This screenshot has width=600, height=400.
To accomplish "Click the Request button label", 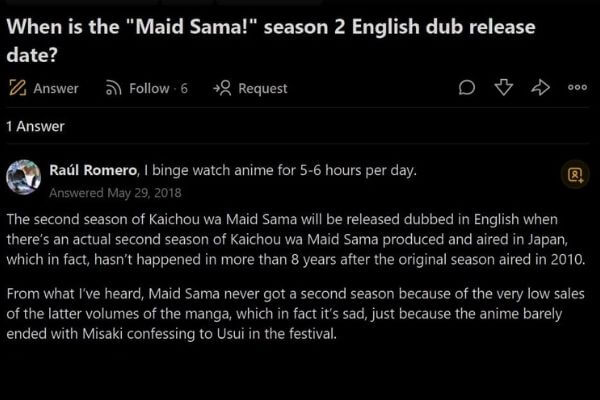I will (x=263, y=88).
